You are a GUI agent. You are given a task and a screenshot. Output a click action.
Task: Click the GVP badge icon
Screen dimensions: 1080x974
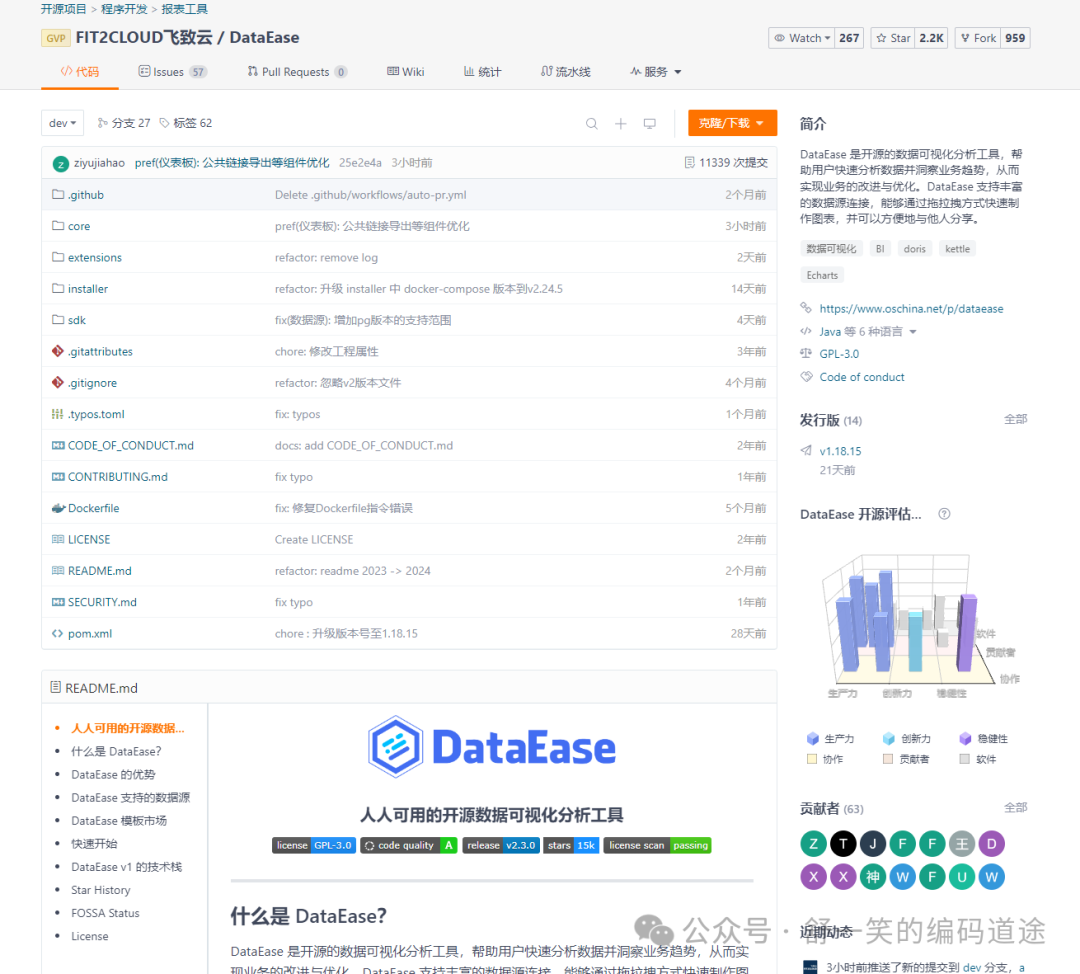pyautogui.click(x=56, y=38)
